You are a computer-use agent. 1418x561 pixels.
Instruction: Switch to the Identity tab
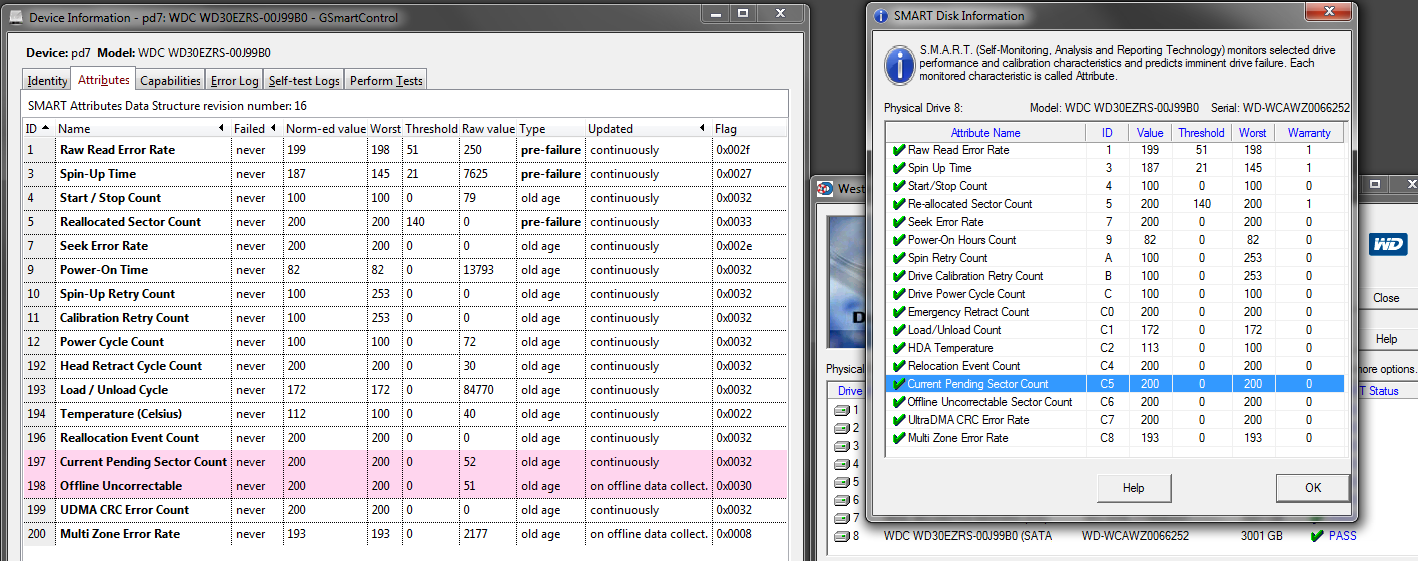tap(47, 81)
